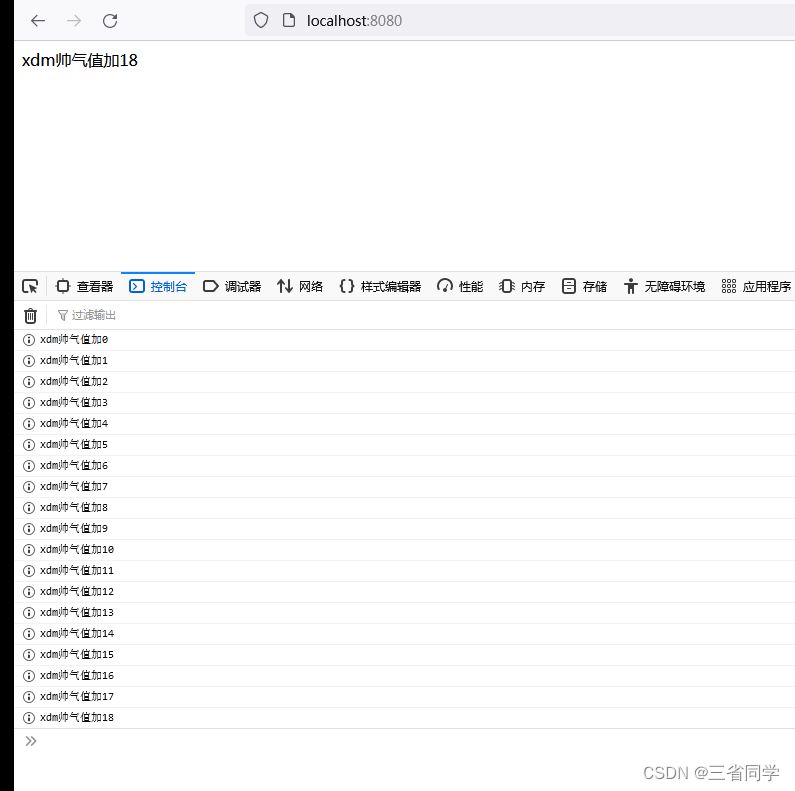Open the 网络 network tab
Viewport: 795px width, 791px height.
coord(300,286)
